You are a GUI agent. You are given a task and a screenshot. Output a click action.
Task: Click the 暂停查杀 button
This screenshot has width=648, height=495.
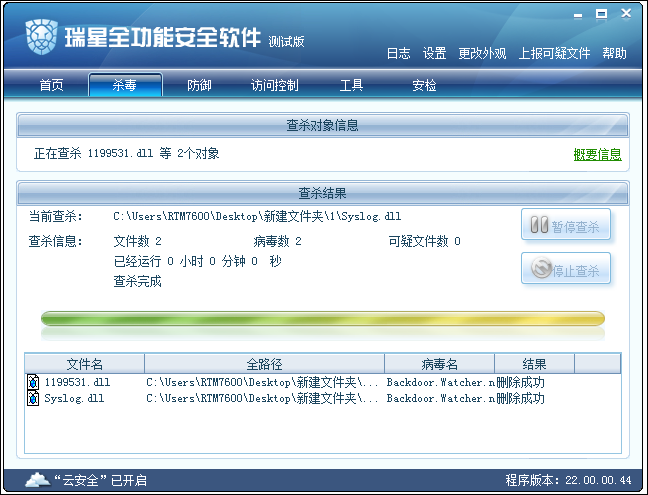(566, 224)
